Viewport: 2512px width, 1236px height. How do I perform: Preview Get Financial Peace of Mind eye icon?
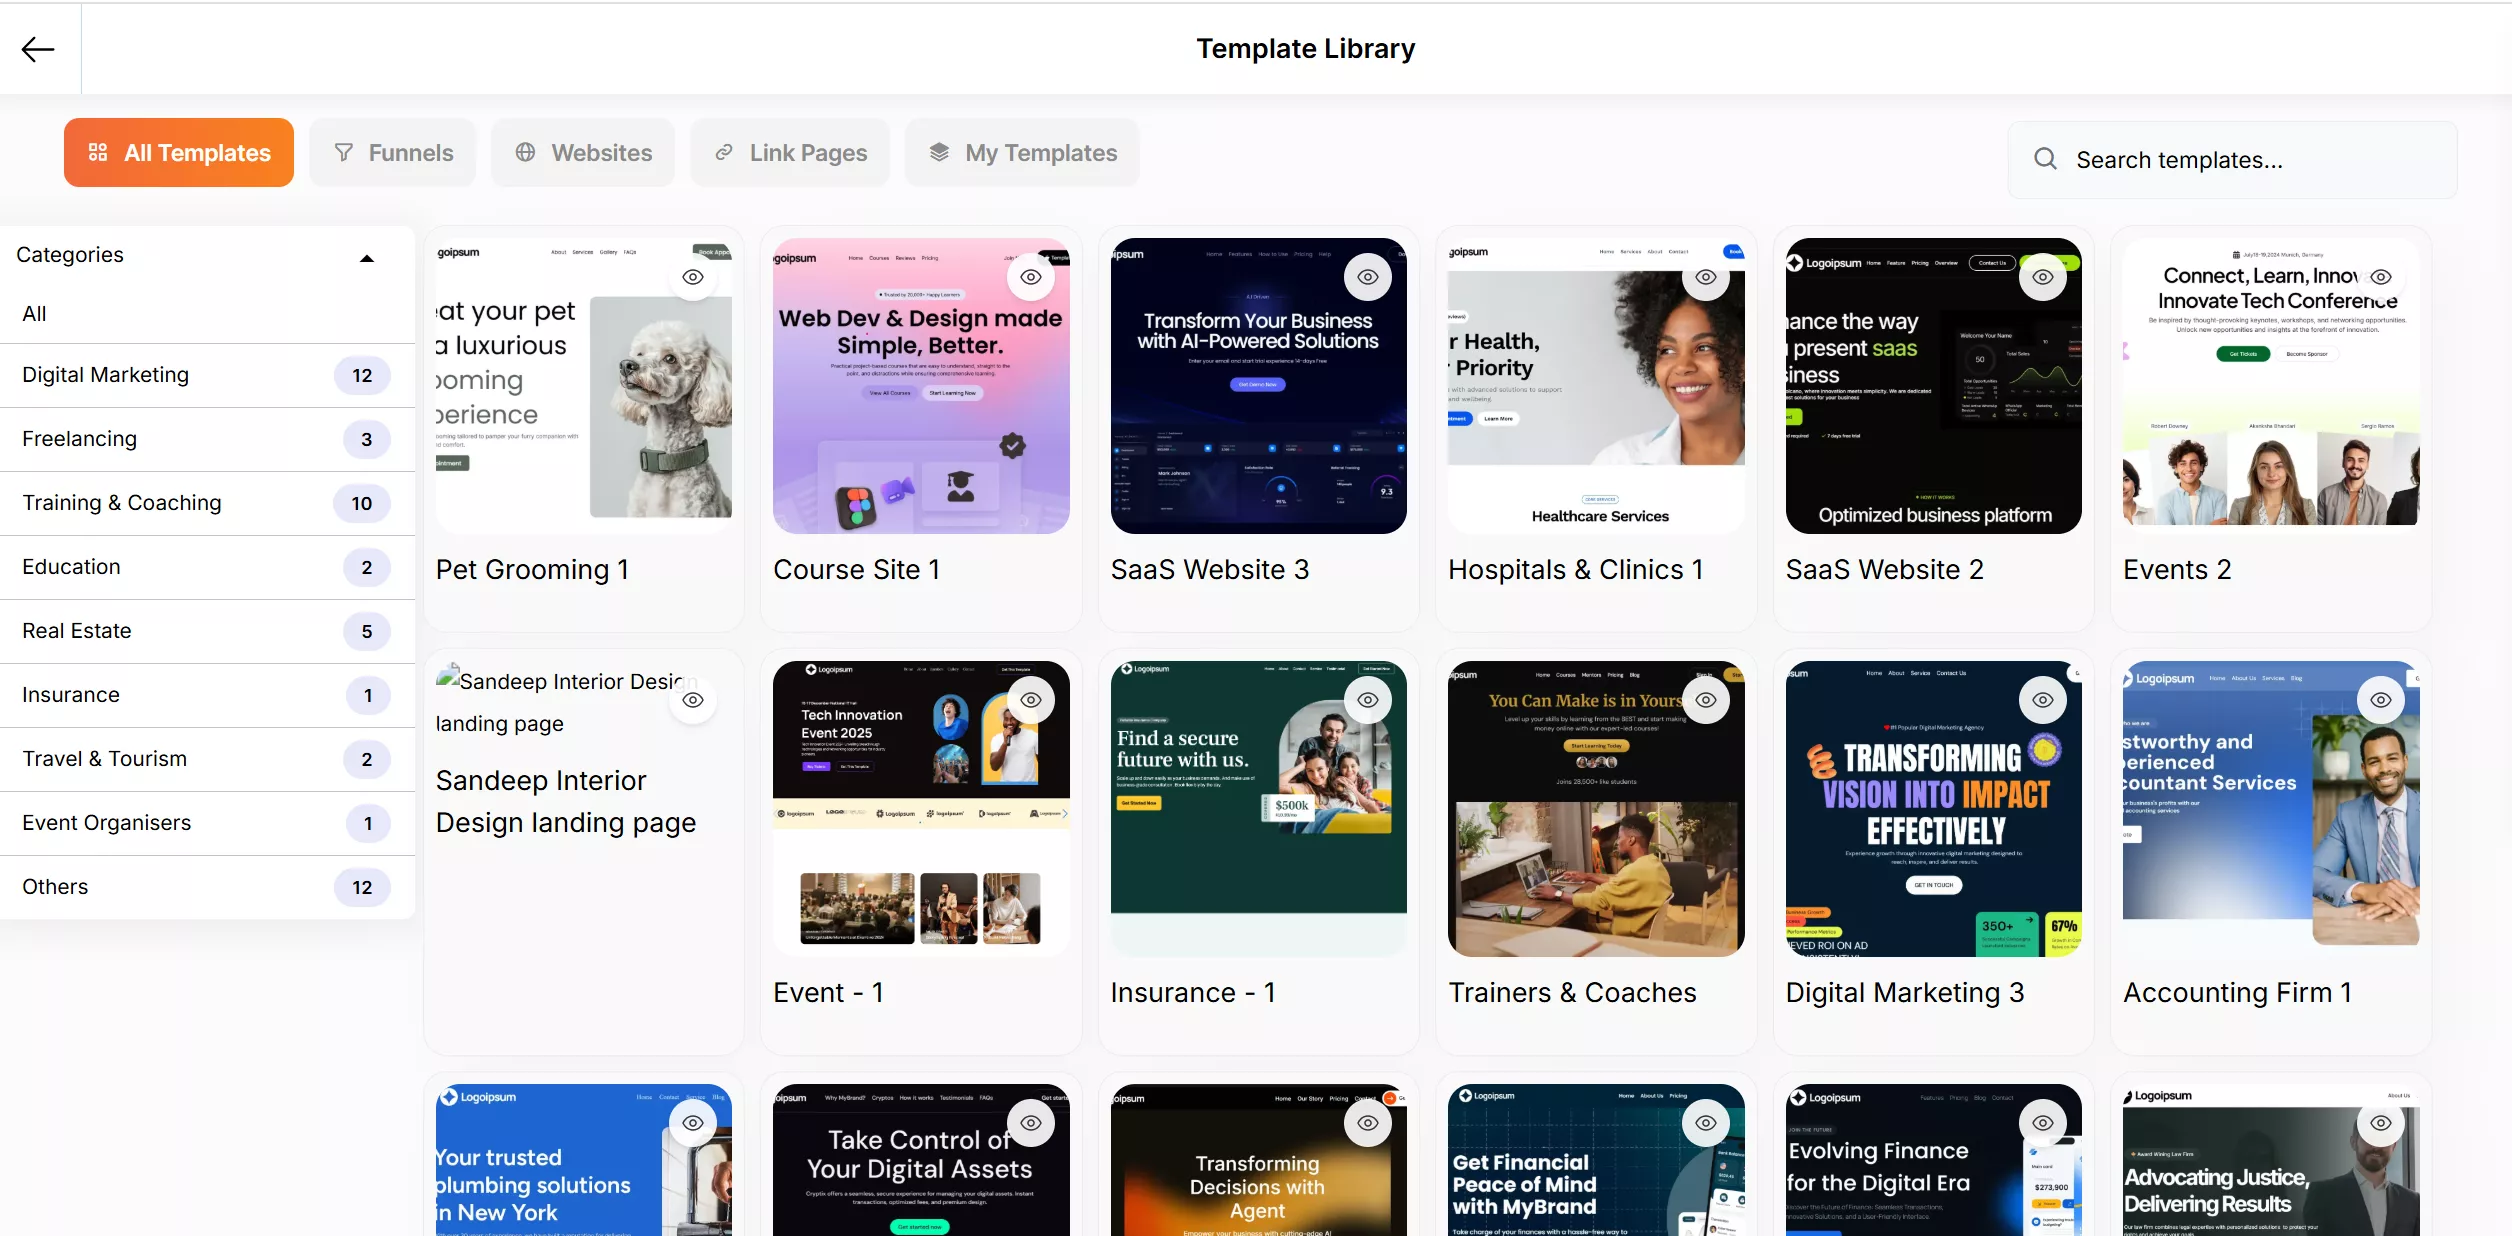tap(1706, 1123)
